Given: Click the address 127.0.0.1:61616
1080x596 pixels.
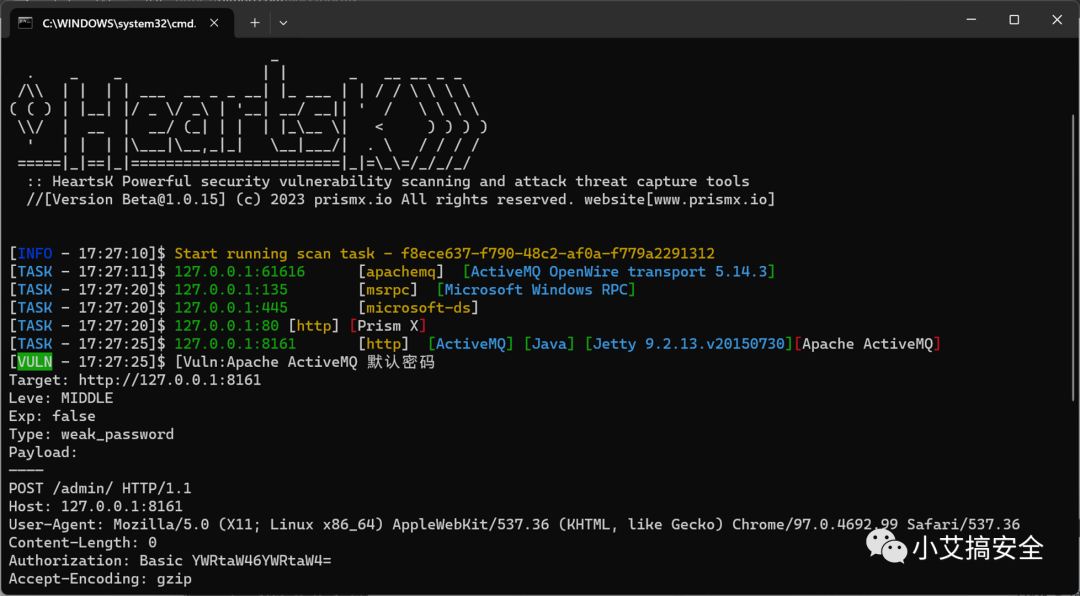Looking at the screenshot, I should pyautogui.click(x=240, y=271).
